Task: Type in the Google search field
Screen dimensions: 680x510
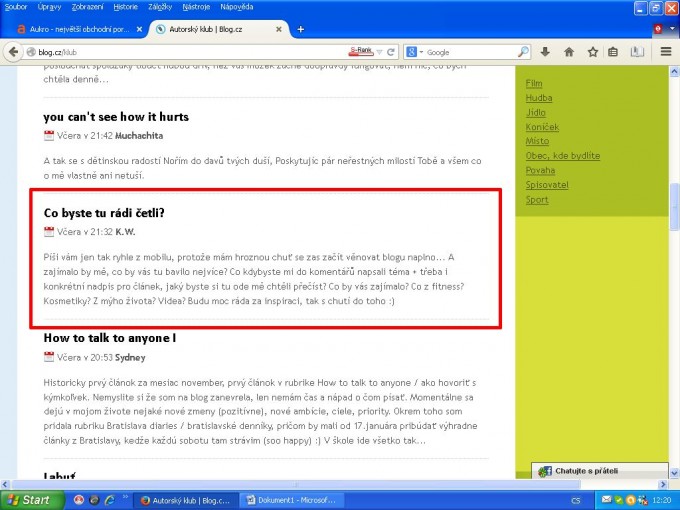Action: coord(470,52)
